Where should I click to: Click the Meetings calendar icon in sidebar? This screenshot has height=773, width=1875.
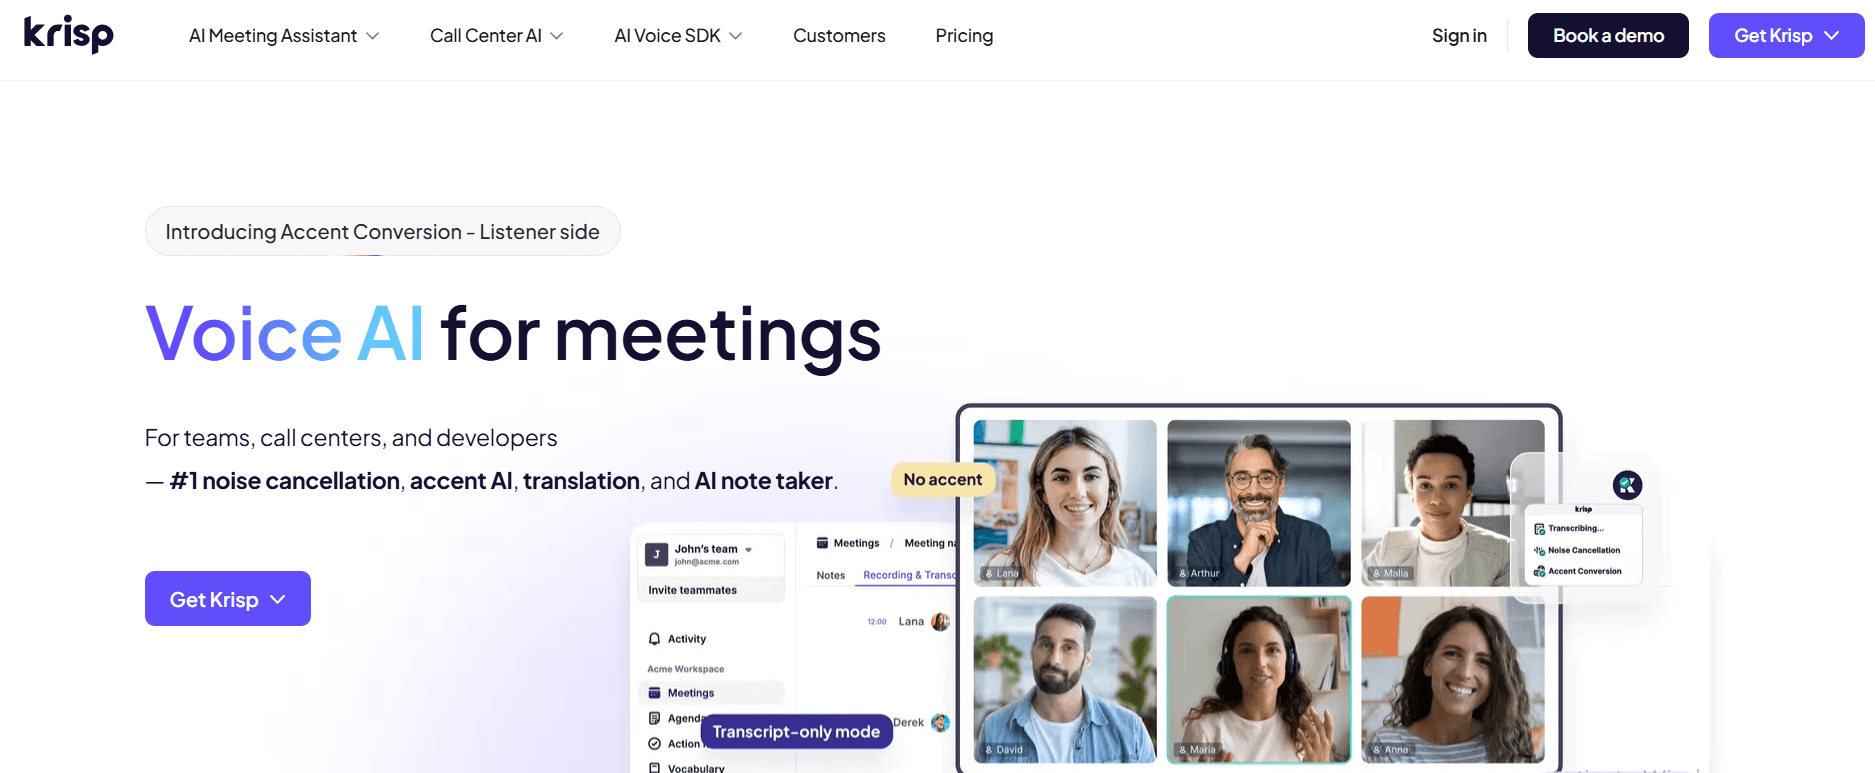point(654,693)
